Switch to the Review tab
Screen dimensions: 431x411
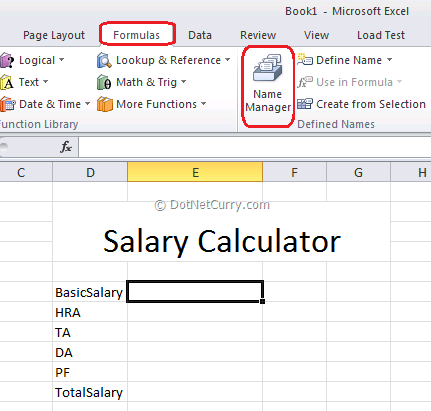[x=258, y=35]
